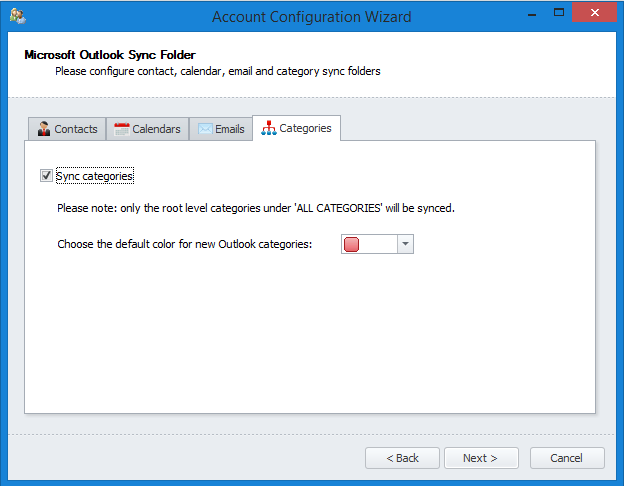624x486 pixels.
Task: Click the hierarchy icon on Categories tab
Action: [x=267, y=128]
